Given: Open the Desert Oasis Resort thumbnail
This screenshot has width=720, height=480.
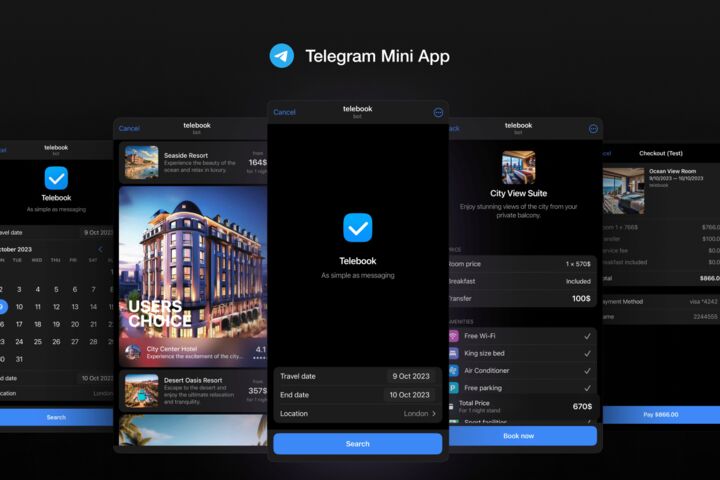Looking at the screenshot, I should pos(141,390).
